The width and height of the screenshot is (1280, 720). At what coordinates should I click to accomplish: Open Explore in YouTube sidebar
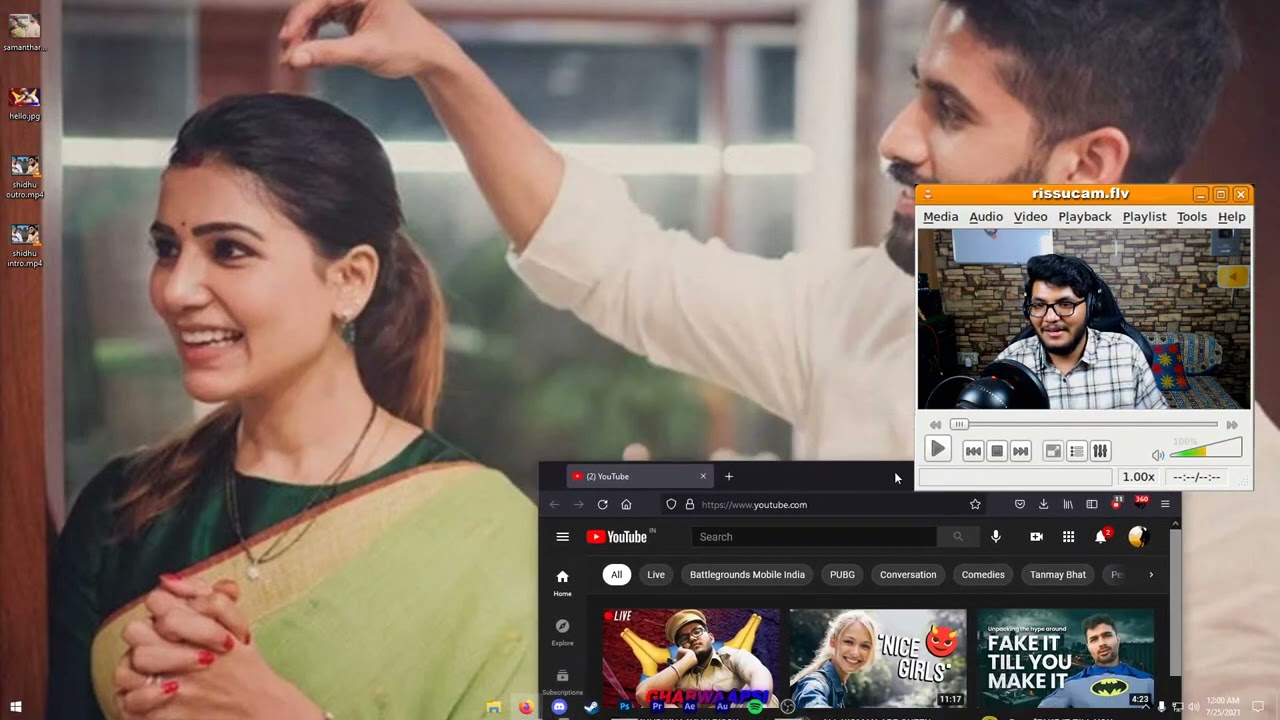[x=562, y=631]
